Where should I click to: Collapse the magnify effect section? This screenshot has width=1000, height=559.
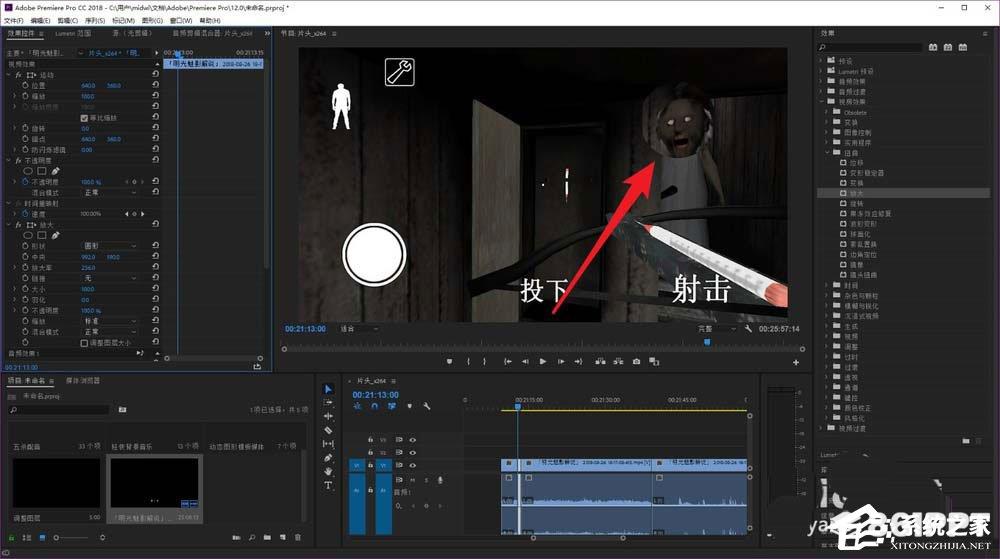9,225
